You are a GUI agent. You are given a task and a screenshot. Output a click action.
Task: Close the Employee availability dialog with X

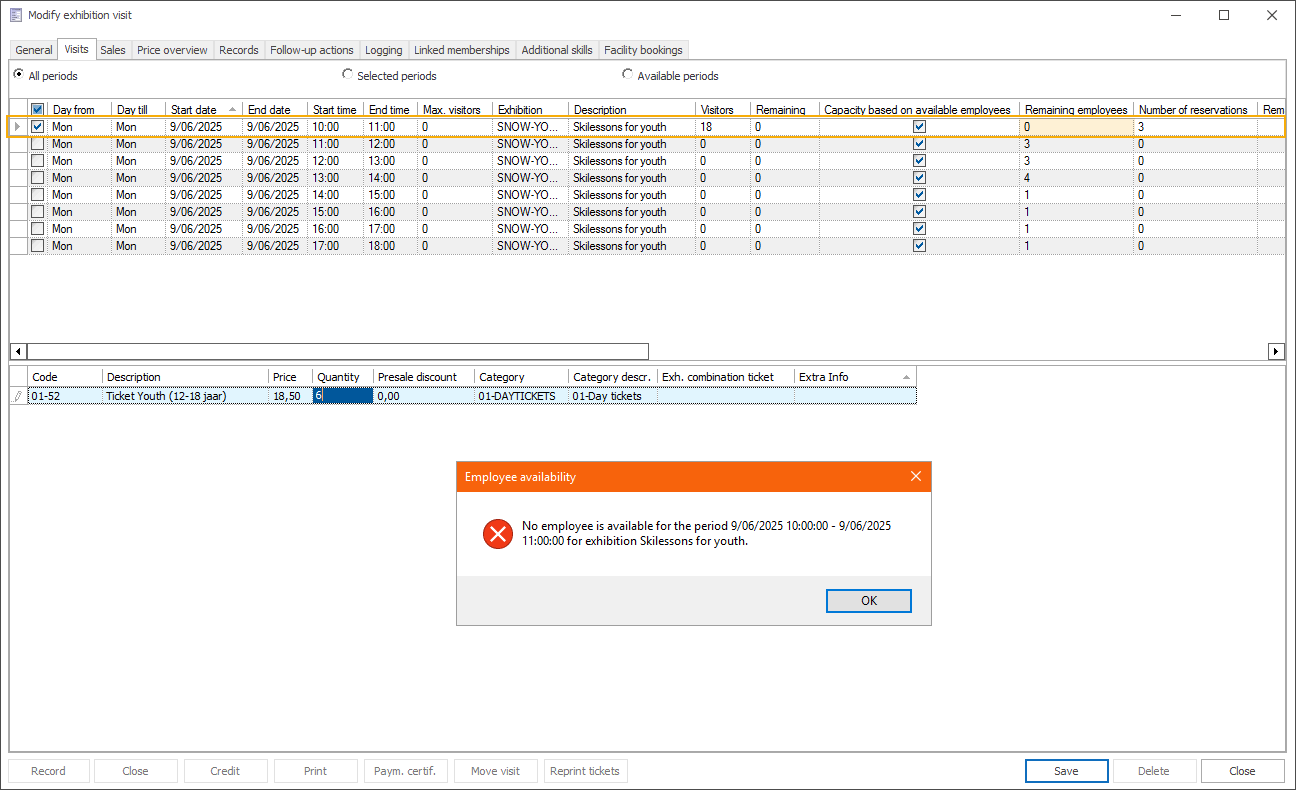tap(915, 477)
